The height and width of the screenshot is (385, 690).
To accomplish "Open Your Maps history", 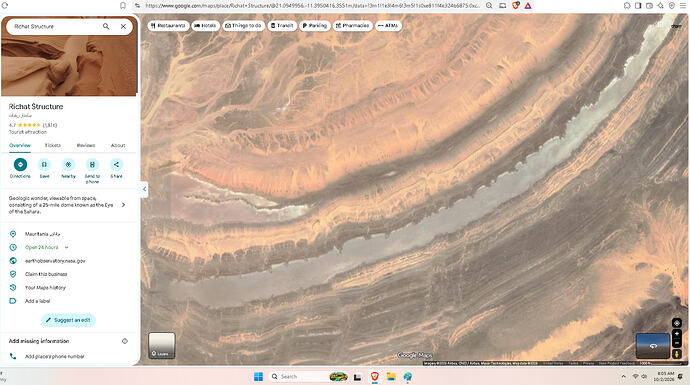I will tap(45, 288).
